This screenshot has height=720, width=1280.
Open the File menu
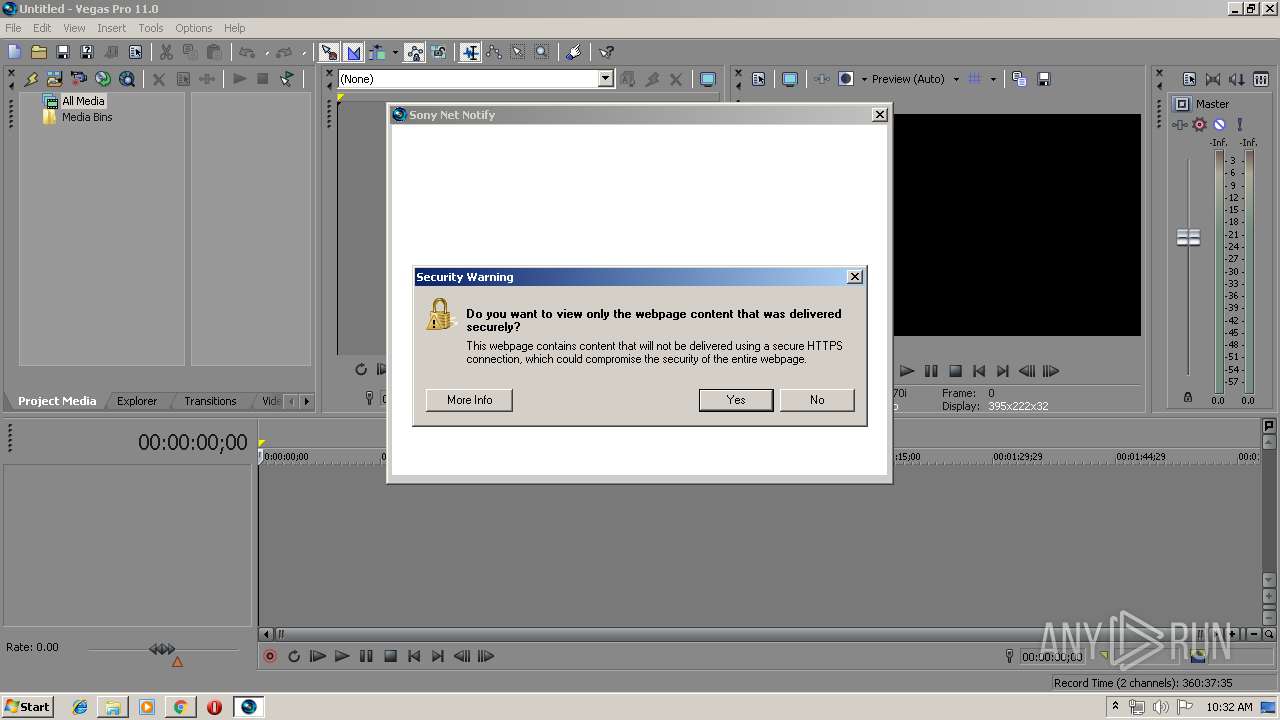13,28
